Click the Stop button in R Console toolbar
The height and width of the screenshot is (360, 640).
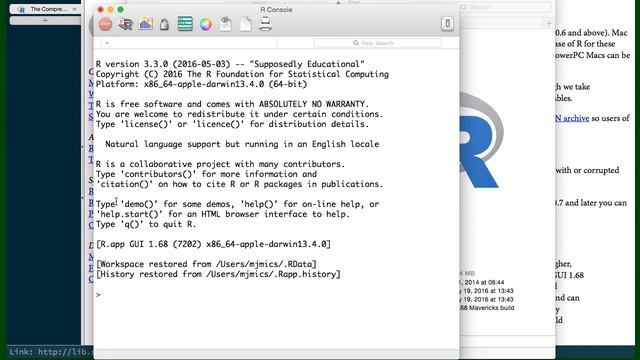click(105, 24)
